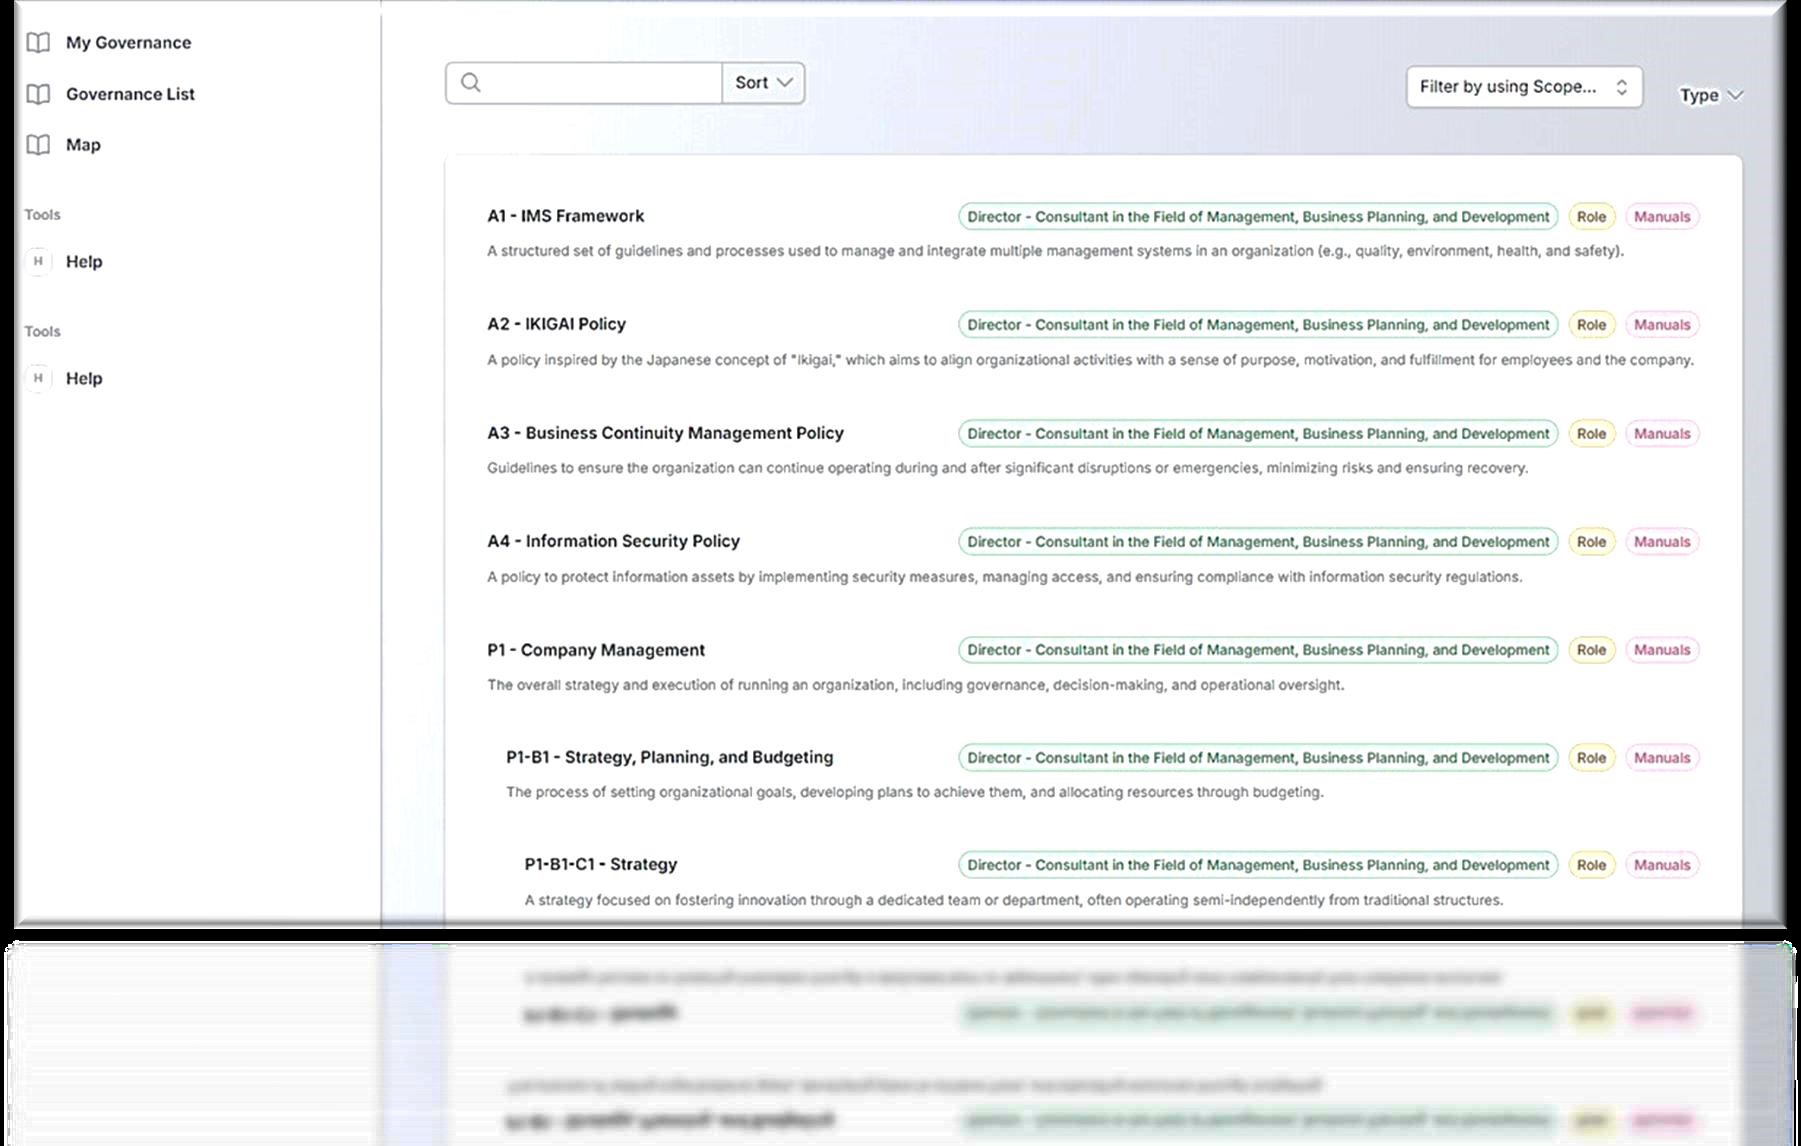Open Help under second Tools section
The height and width of the screenshot is (1146, 1801).
pyautogui.click(x=84, y=379)
